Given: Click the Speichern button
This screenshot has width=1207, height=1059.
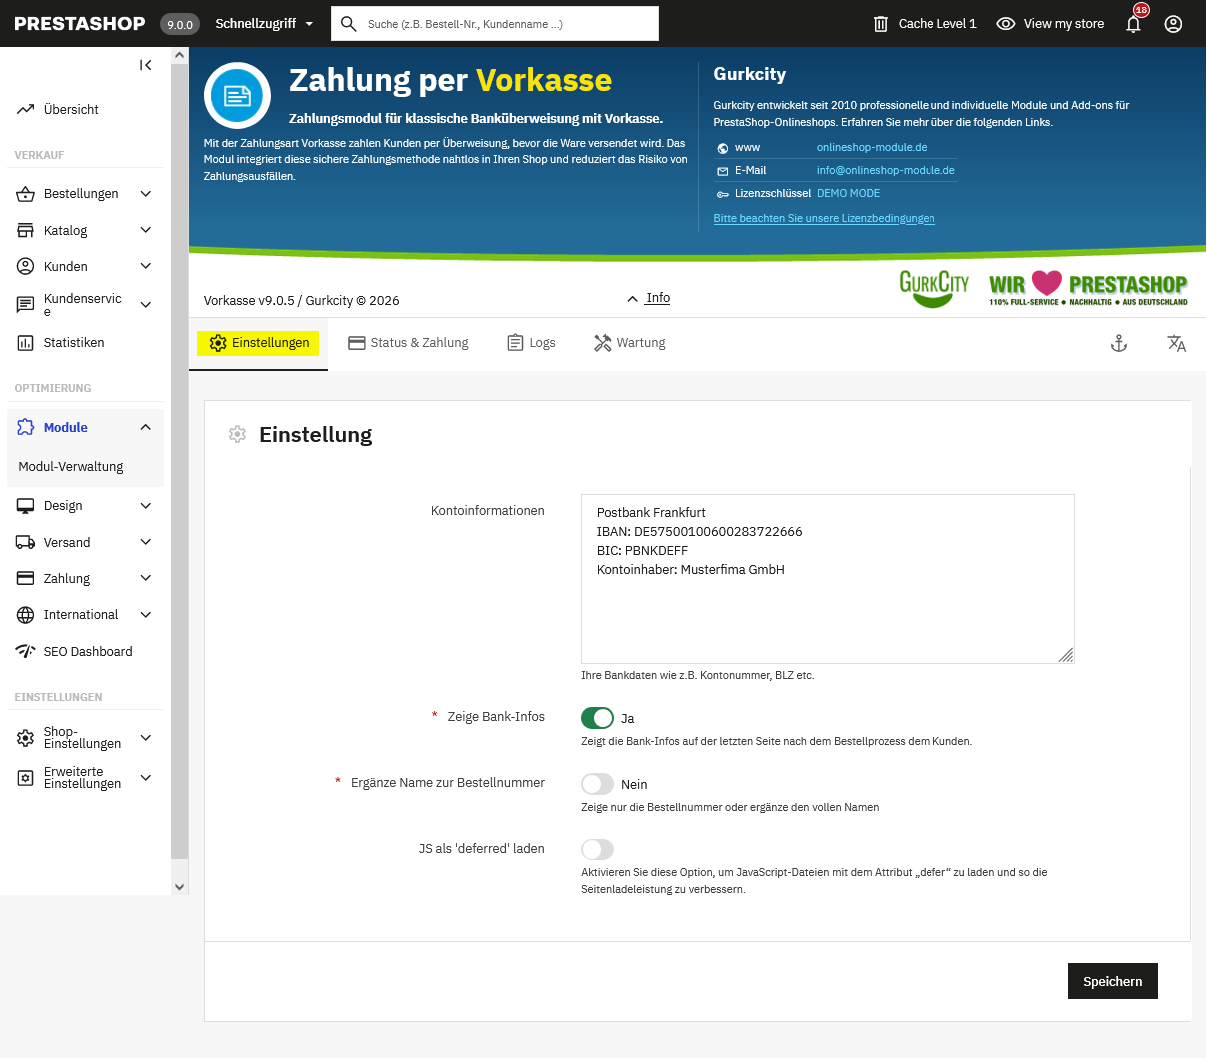Looking at the screenshot, I should pyautogui.click(x=1113, y=981).
